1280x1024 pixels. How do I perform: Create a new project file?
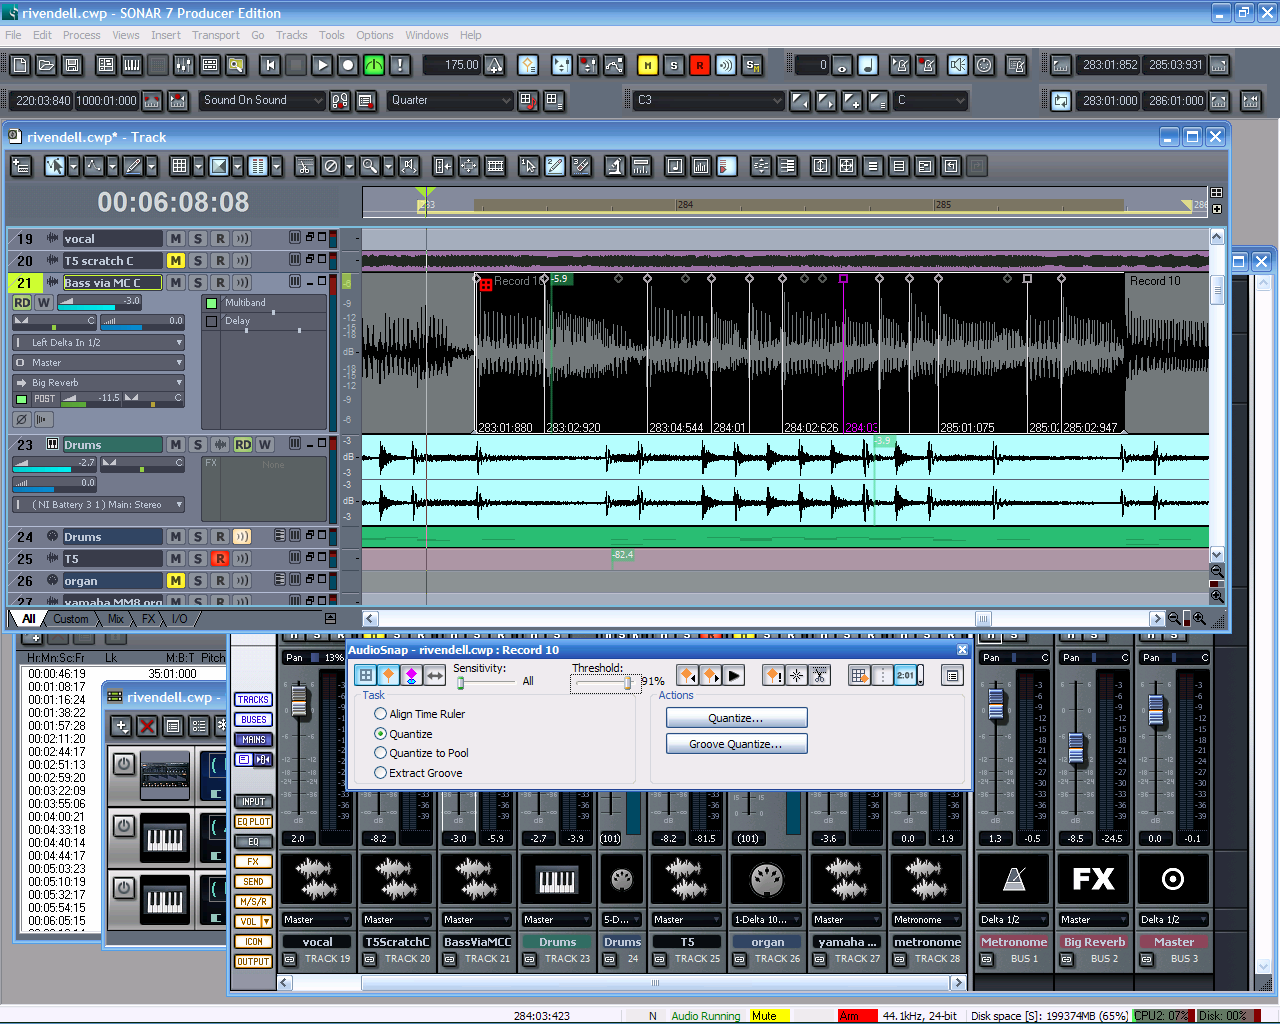(x=20, y=65)
